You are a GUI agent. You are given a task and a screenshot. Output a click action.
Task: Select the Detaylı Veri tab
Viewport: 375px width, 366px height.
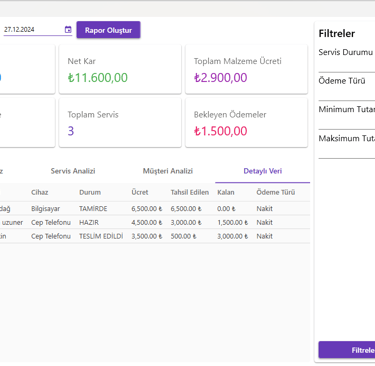click(263, 171)
